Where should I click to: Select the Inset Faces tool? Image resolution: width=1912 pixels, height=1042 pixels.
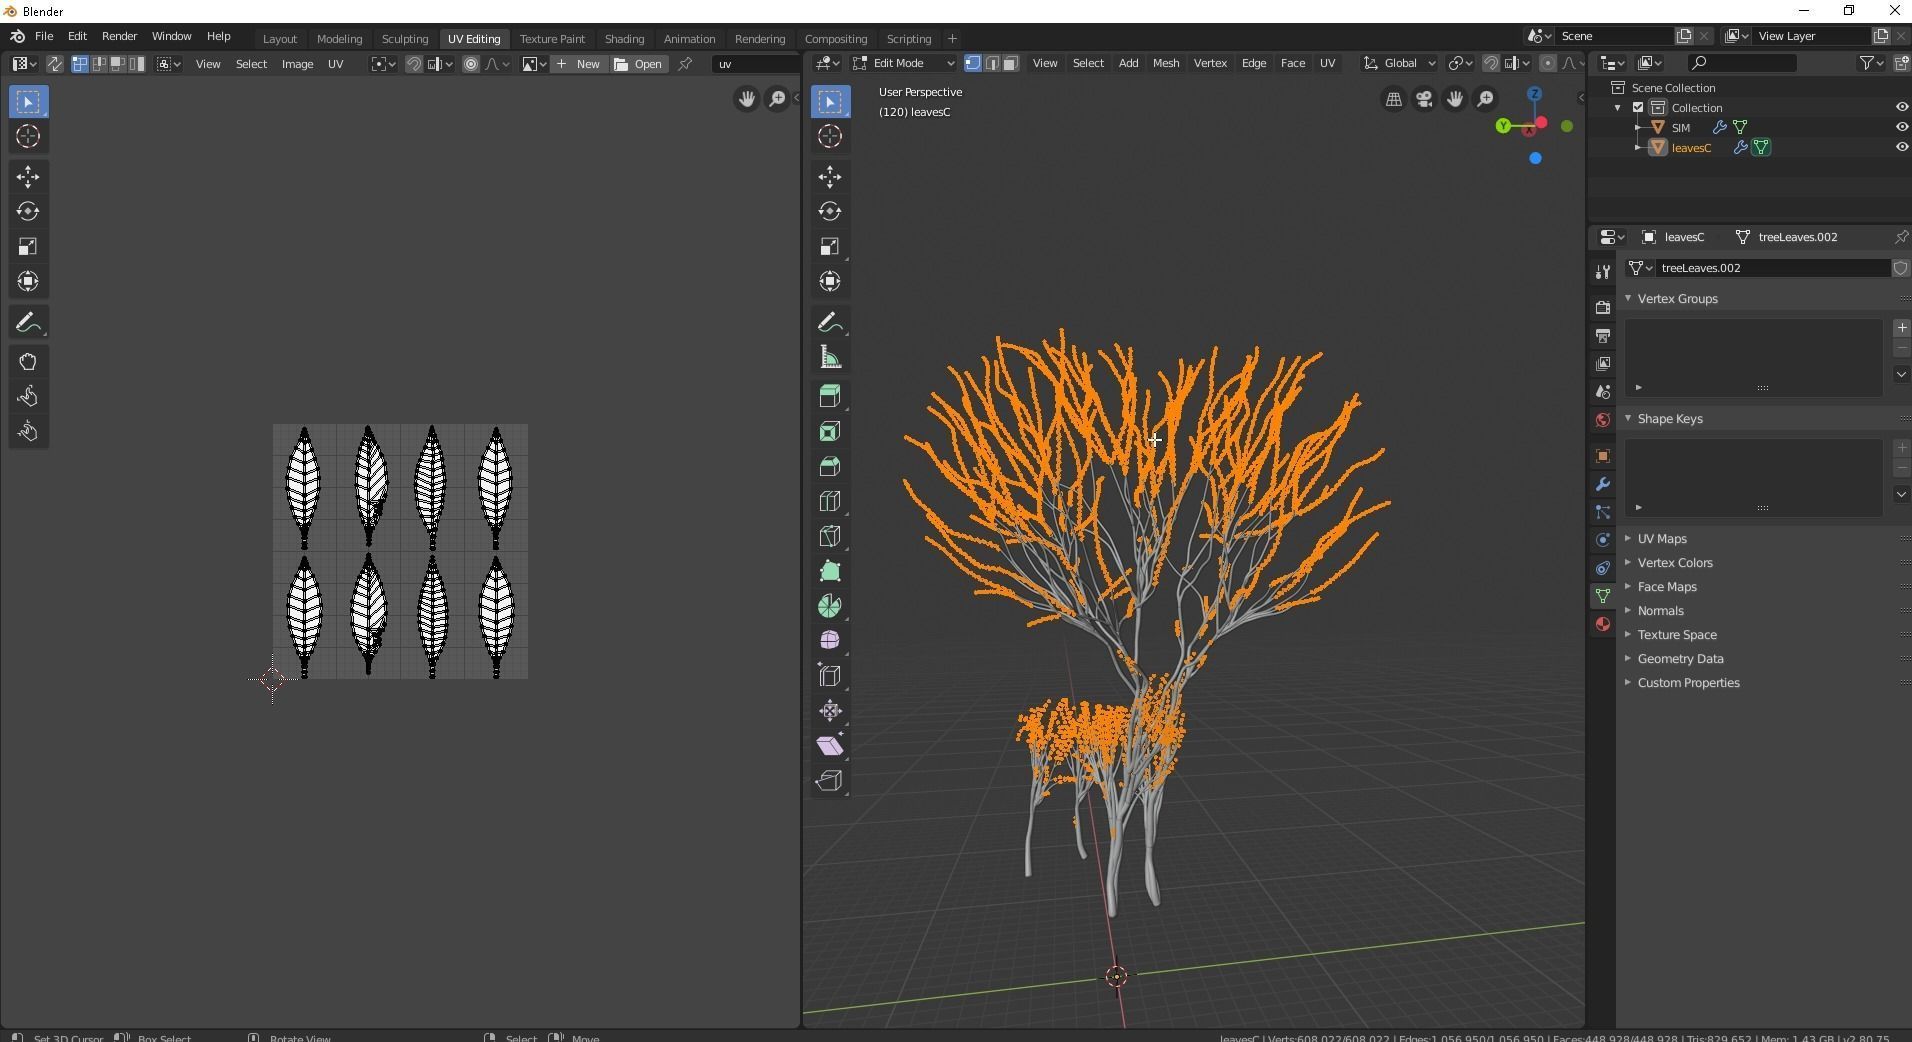pos(830,432)
